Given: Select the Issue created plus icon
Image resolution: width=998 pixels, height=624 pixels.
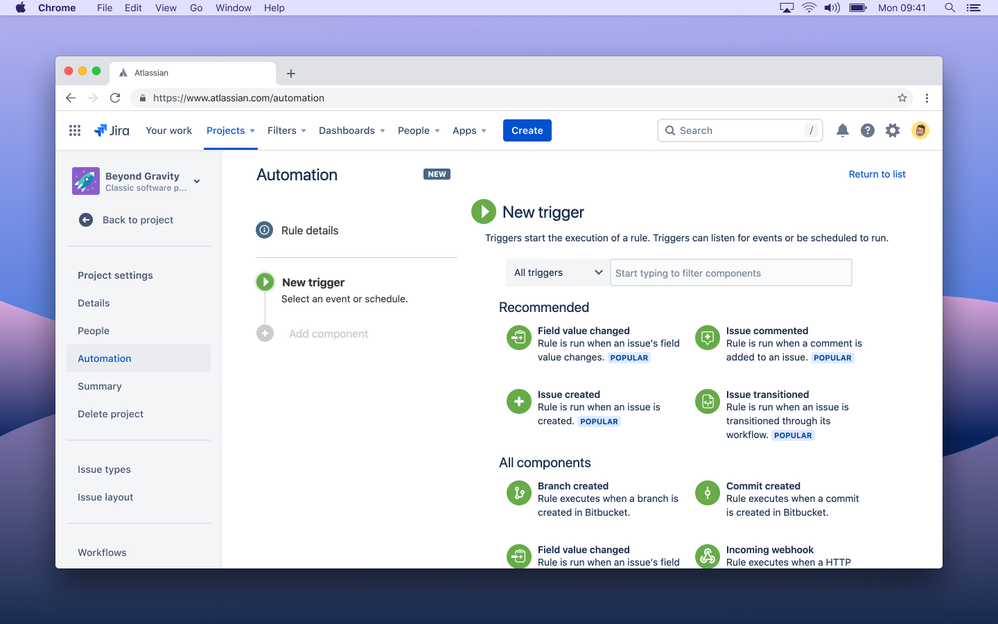Looking at the screenshot, I should click(518, 401).
